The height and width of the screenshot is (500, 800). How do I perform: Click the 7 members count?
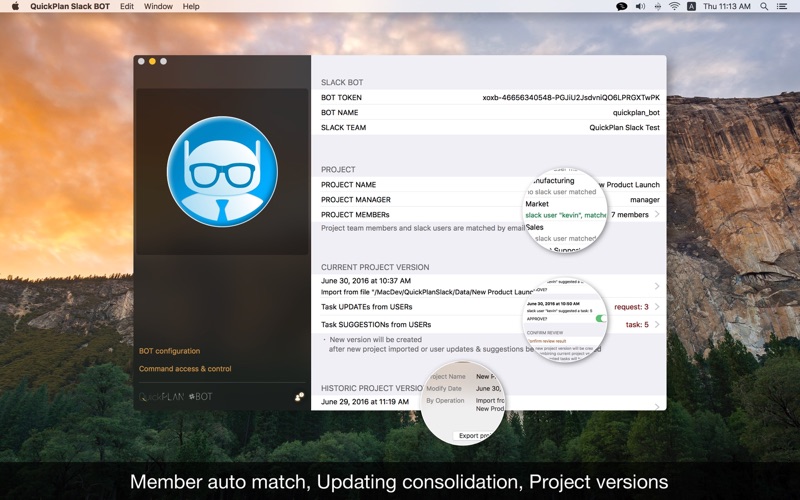(630, 215)
